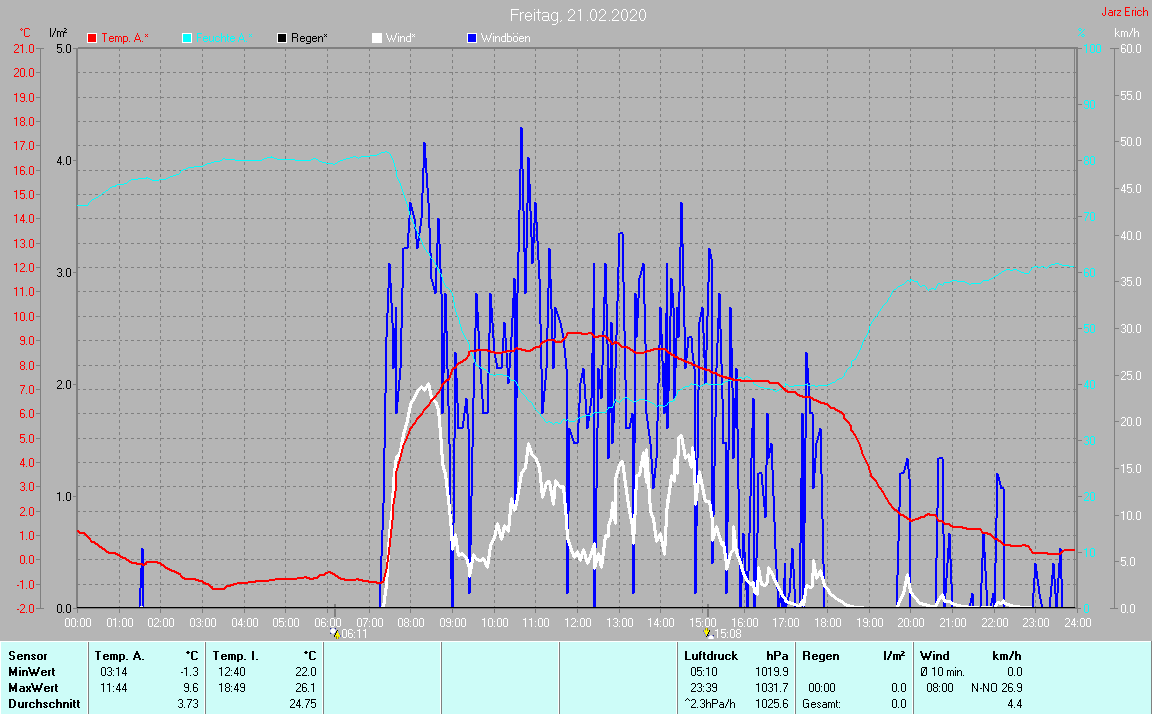The height and width of the screenshot is (714, 1152).
Task: Click the minimum outside temperature value -1.3
Action: tap(190, 672)
